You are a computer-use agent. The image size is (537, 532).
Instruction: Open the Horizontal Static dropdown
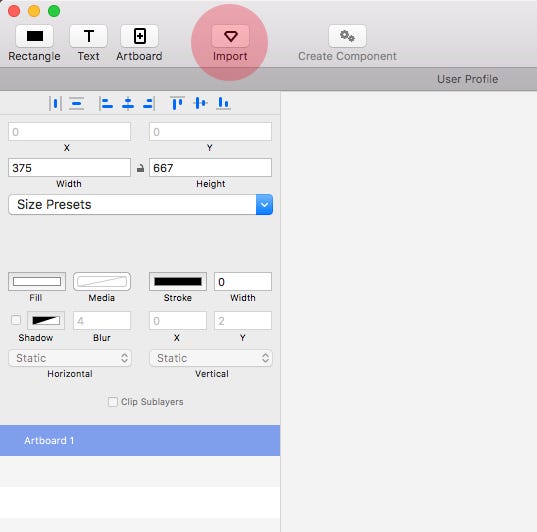[x=70, y=358]
